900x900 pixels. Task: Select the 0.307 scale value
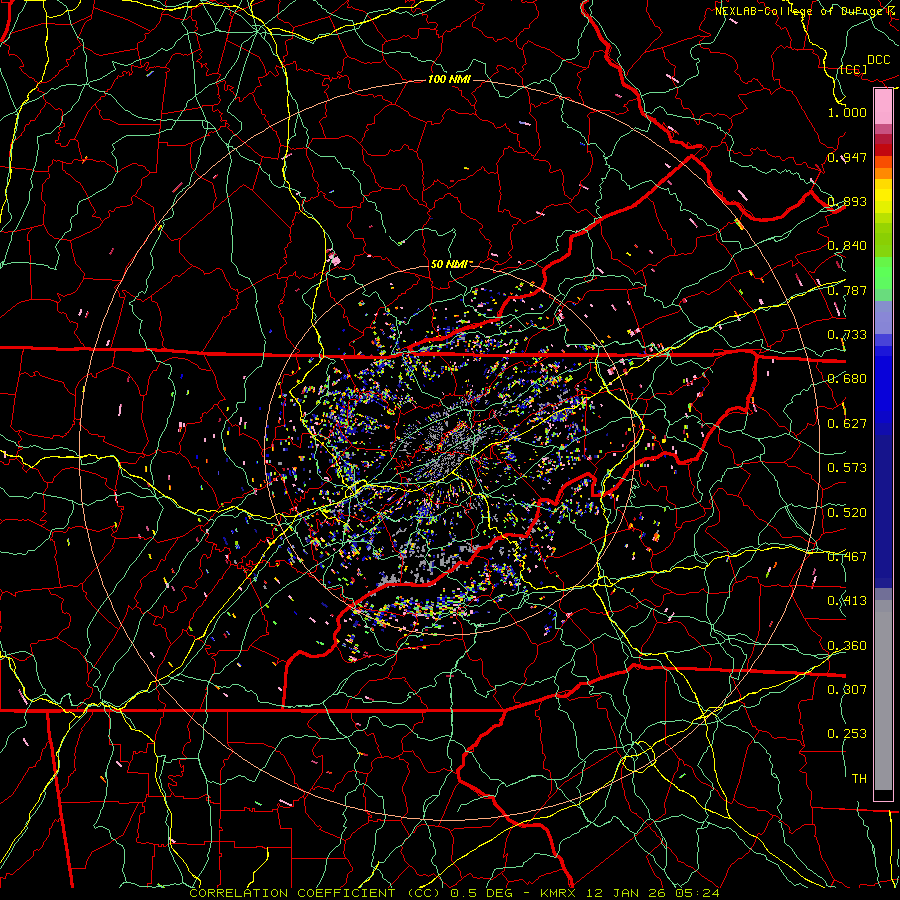(x=847, y=689)
